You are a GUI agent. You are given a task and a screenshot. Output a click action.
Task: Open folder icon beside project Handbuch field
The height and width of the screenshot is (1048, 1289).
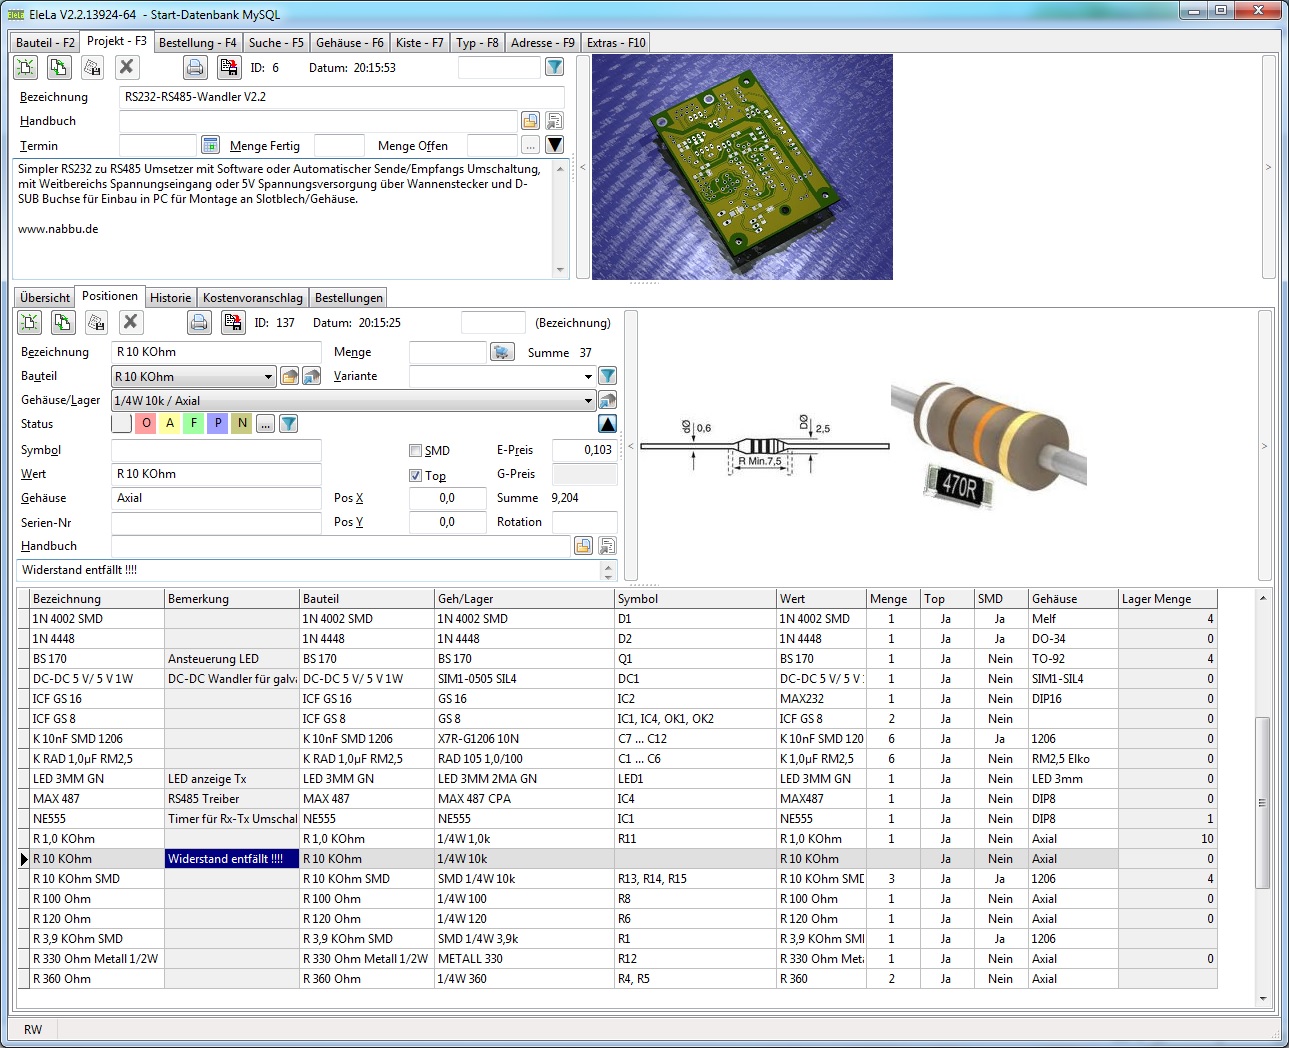(530, 121)
